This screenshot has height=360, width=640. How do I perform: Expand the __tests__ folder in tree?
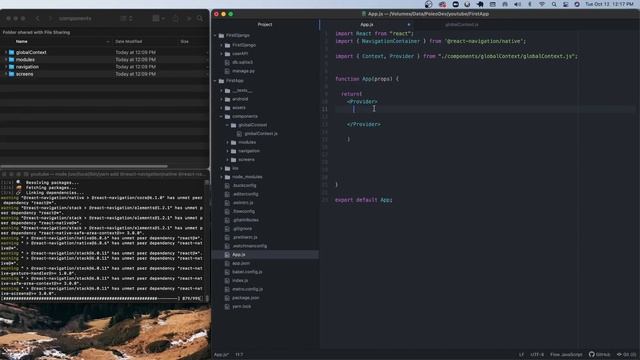click(x=222, y=90)
